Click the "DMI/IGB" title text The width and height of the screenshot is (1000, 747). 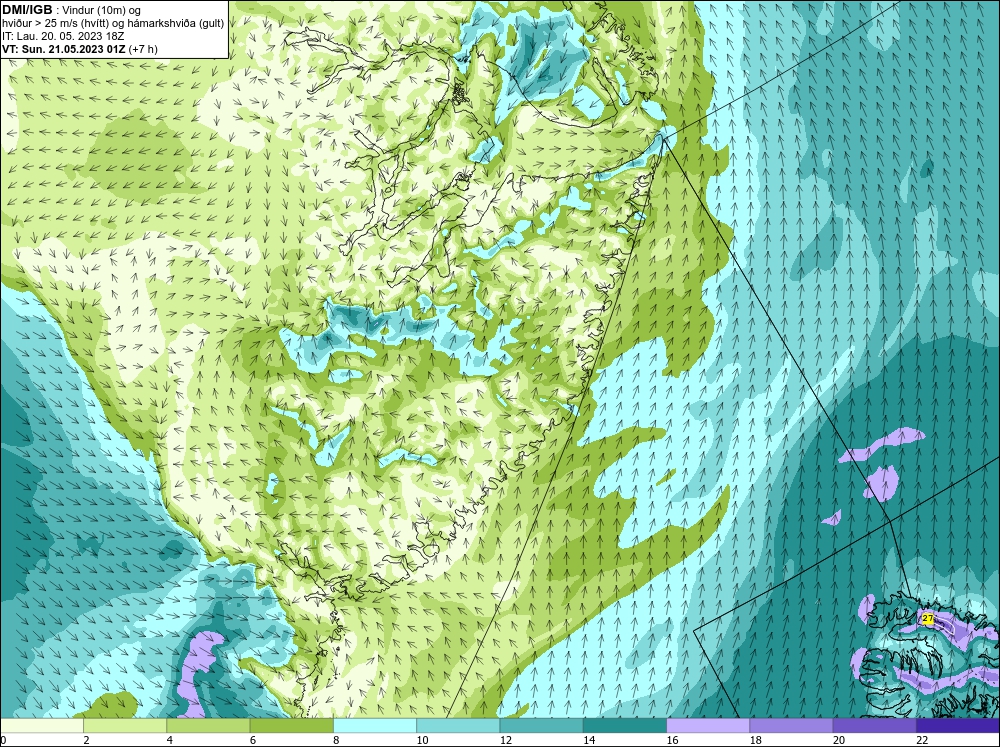[27, 10]
